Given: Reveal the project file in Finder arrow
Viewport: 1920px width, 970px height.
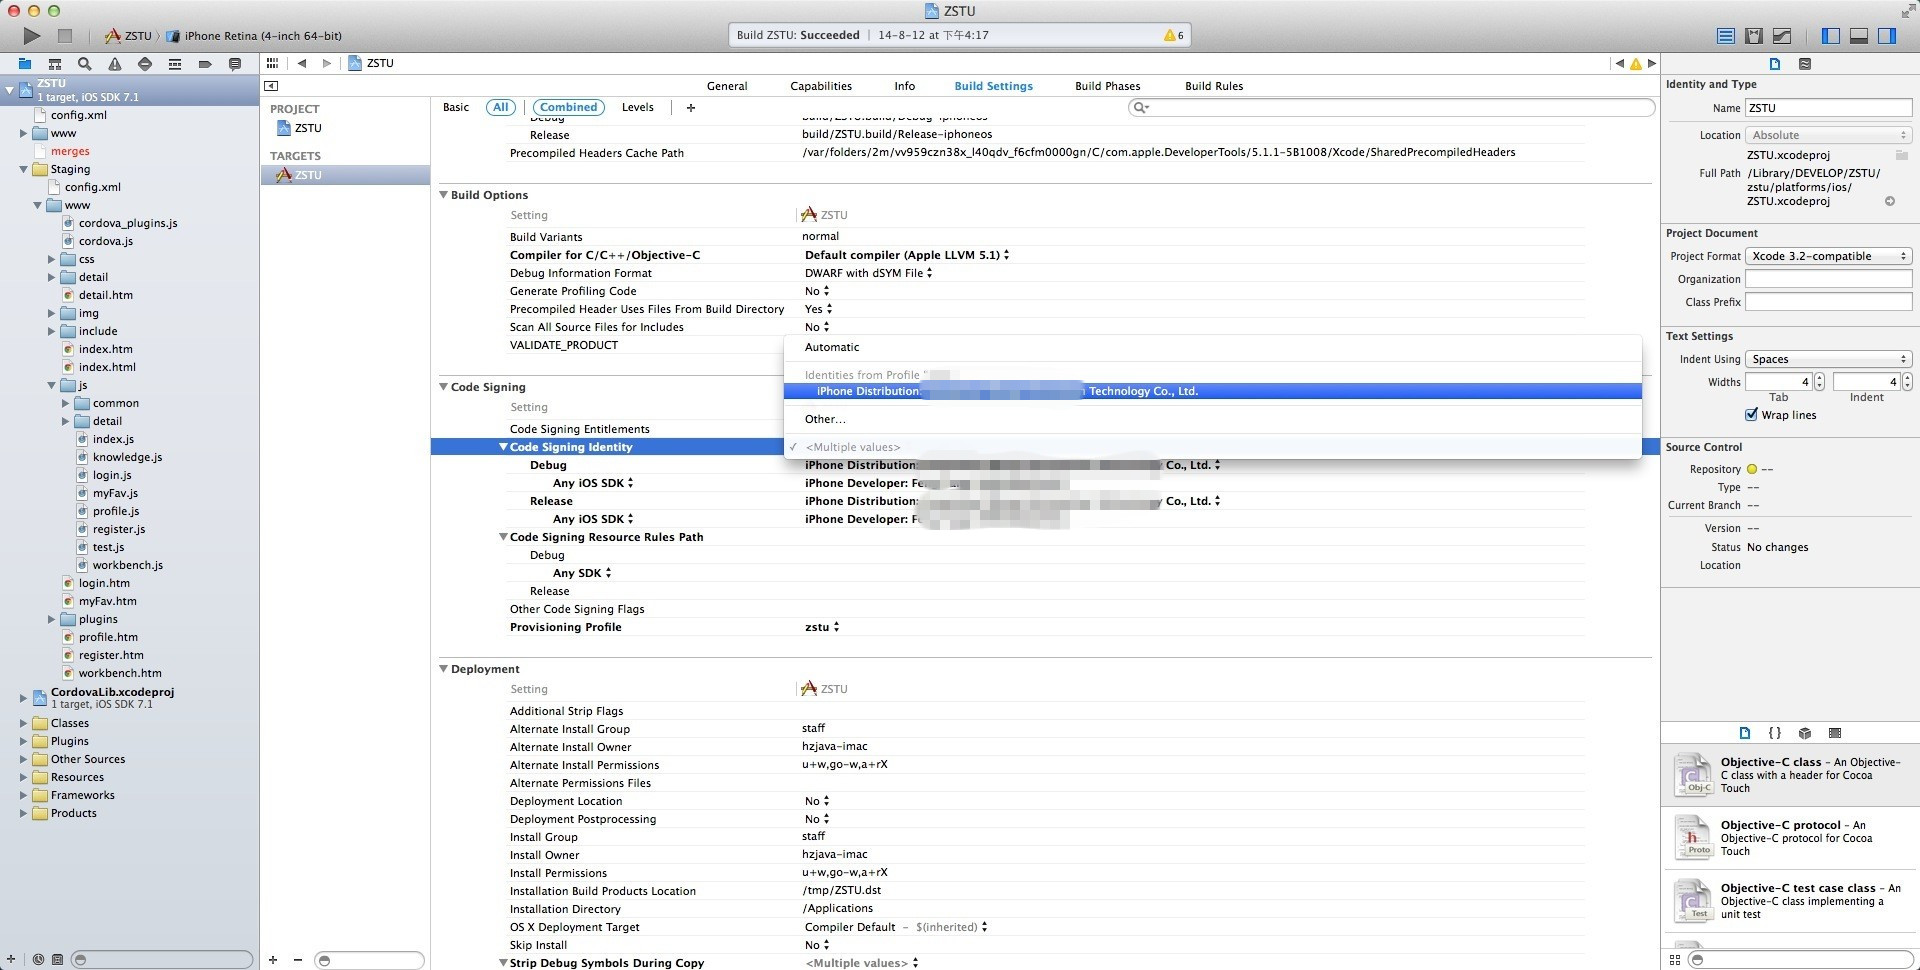Looking at the screenshot, I should click(x=1890, y=201).
